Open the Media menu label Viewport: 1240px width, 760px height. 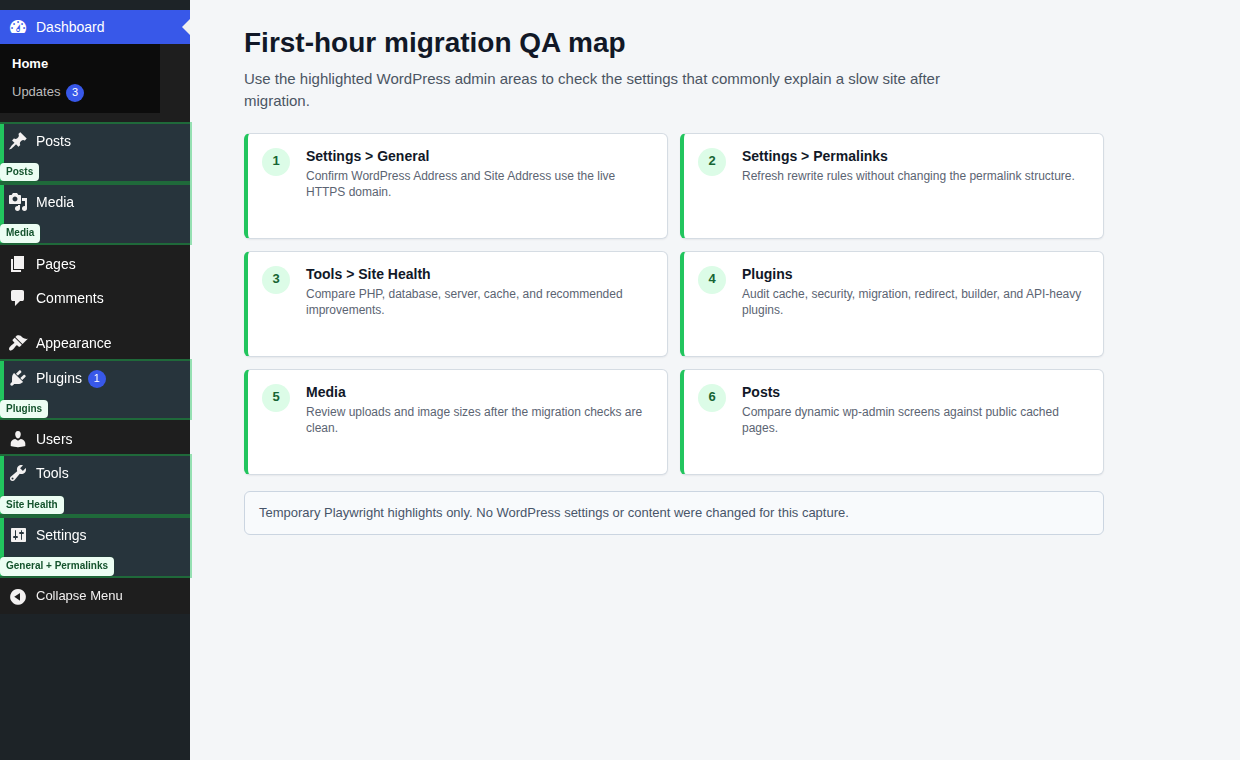55,202
